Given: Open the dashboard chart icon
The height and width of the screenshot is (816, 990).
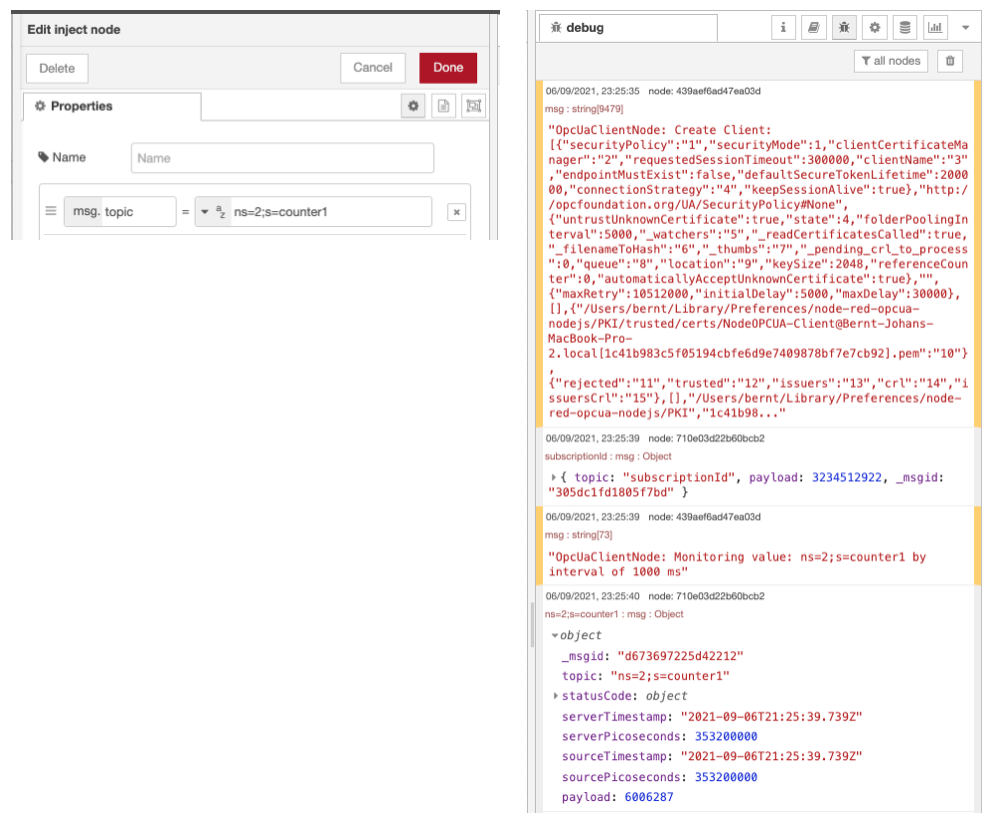Looking at the screenshot, I should point(936,28).
